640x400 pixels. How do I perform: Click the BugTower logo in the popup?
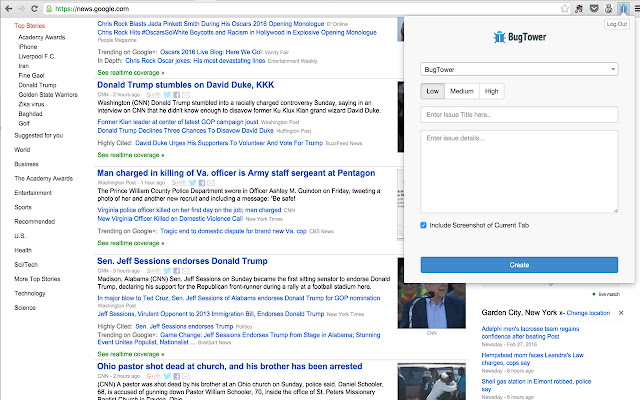519,37
